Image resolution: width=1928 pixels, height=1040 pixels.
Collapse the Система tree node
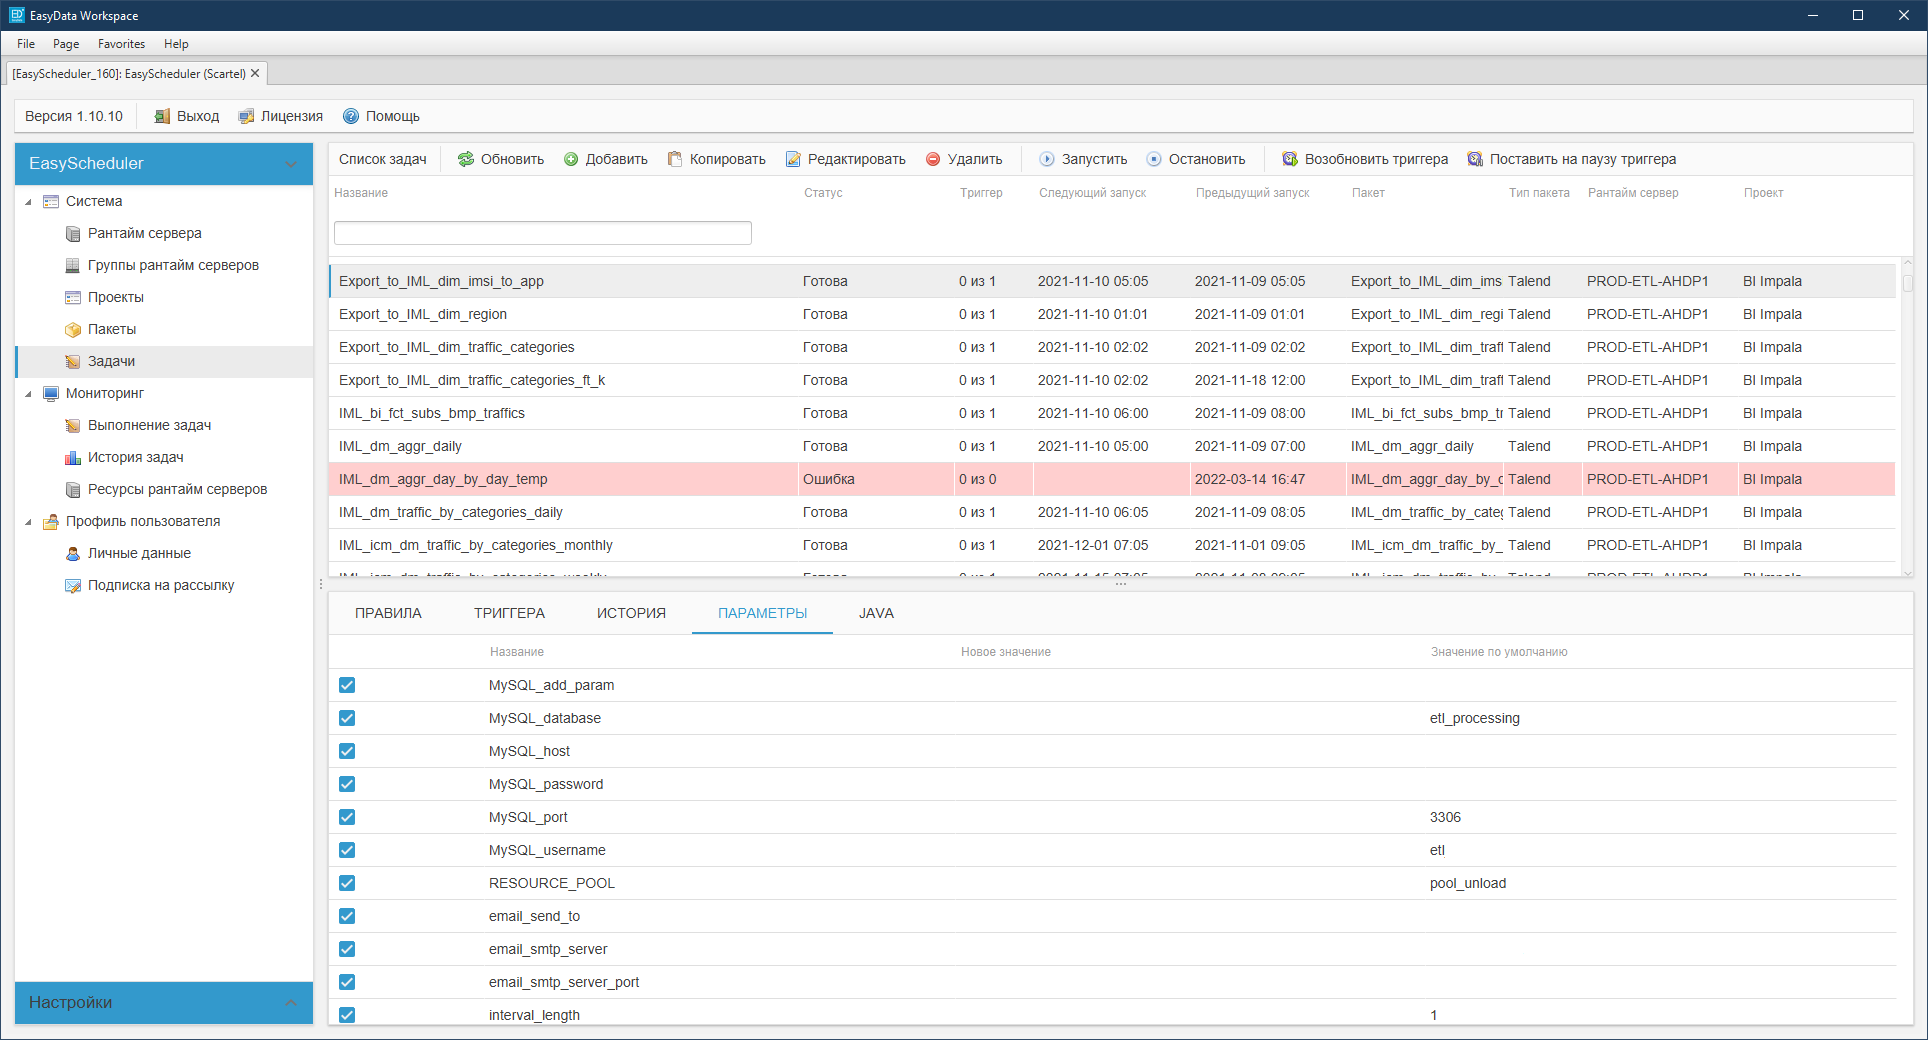click(x=28, y=202)
